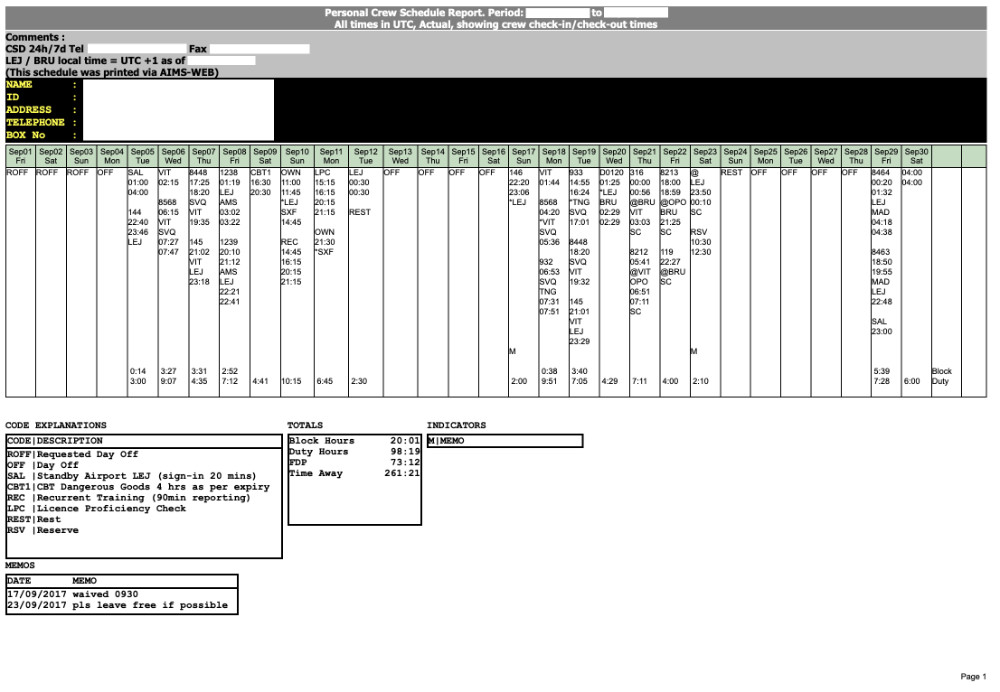
Task: Click the CSD 24h/7d Tel field
Action: [x=137, y=48]
